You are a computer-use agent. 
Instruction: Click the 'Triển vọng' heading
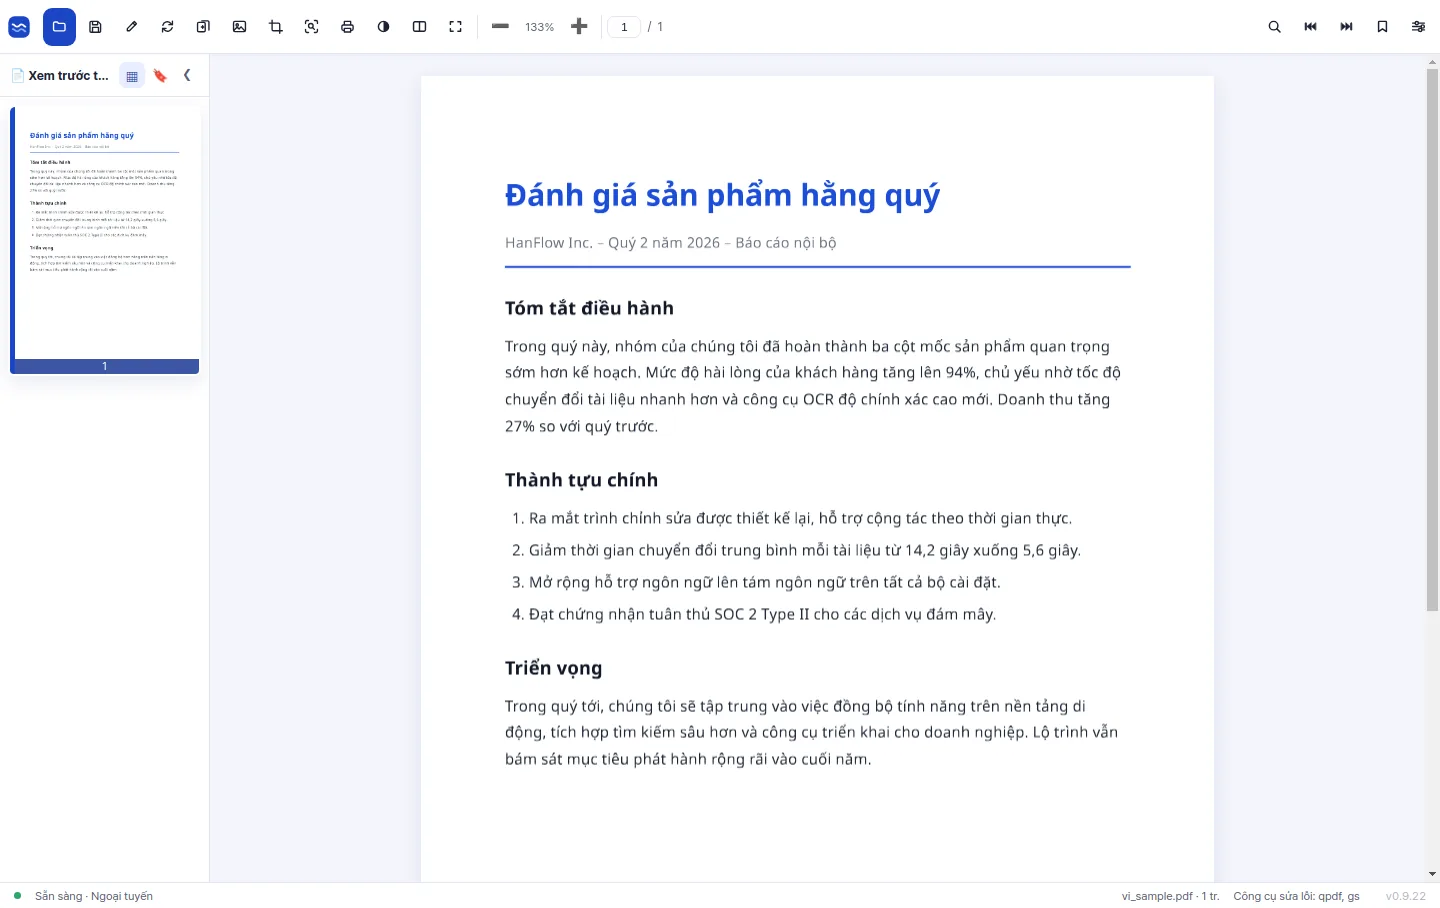[553, 668]
